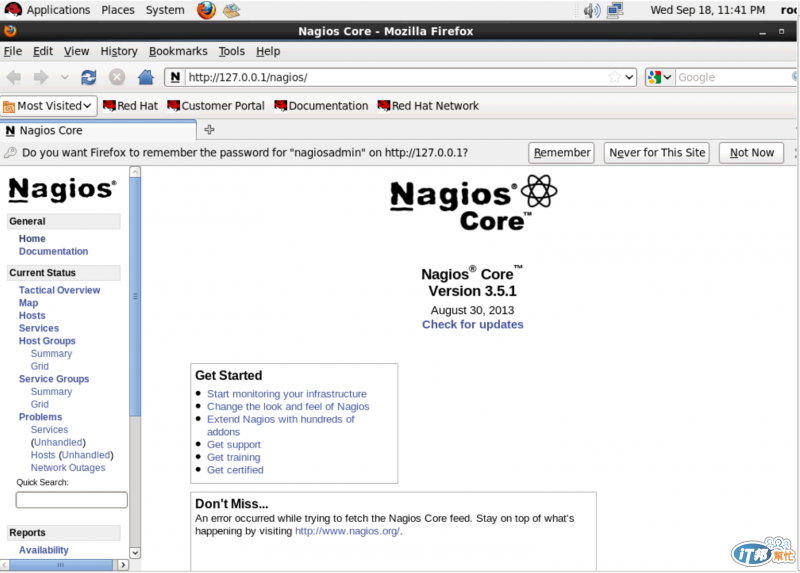Screen dimensions: 800x573
Task: Open the Host Groups link
Action: pyautogui.click(x=47, y=341)
